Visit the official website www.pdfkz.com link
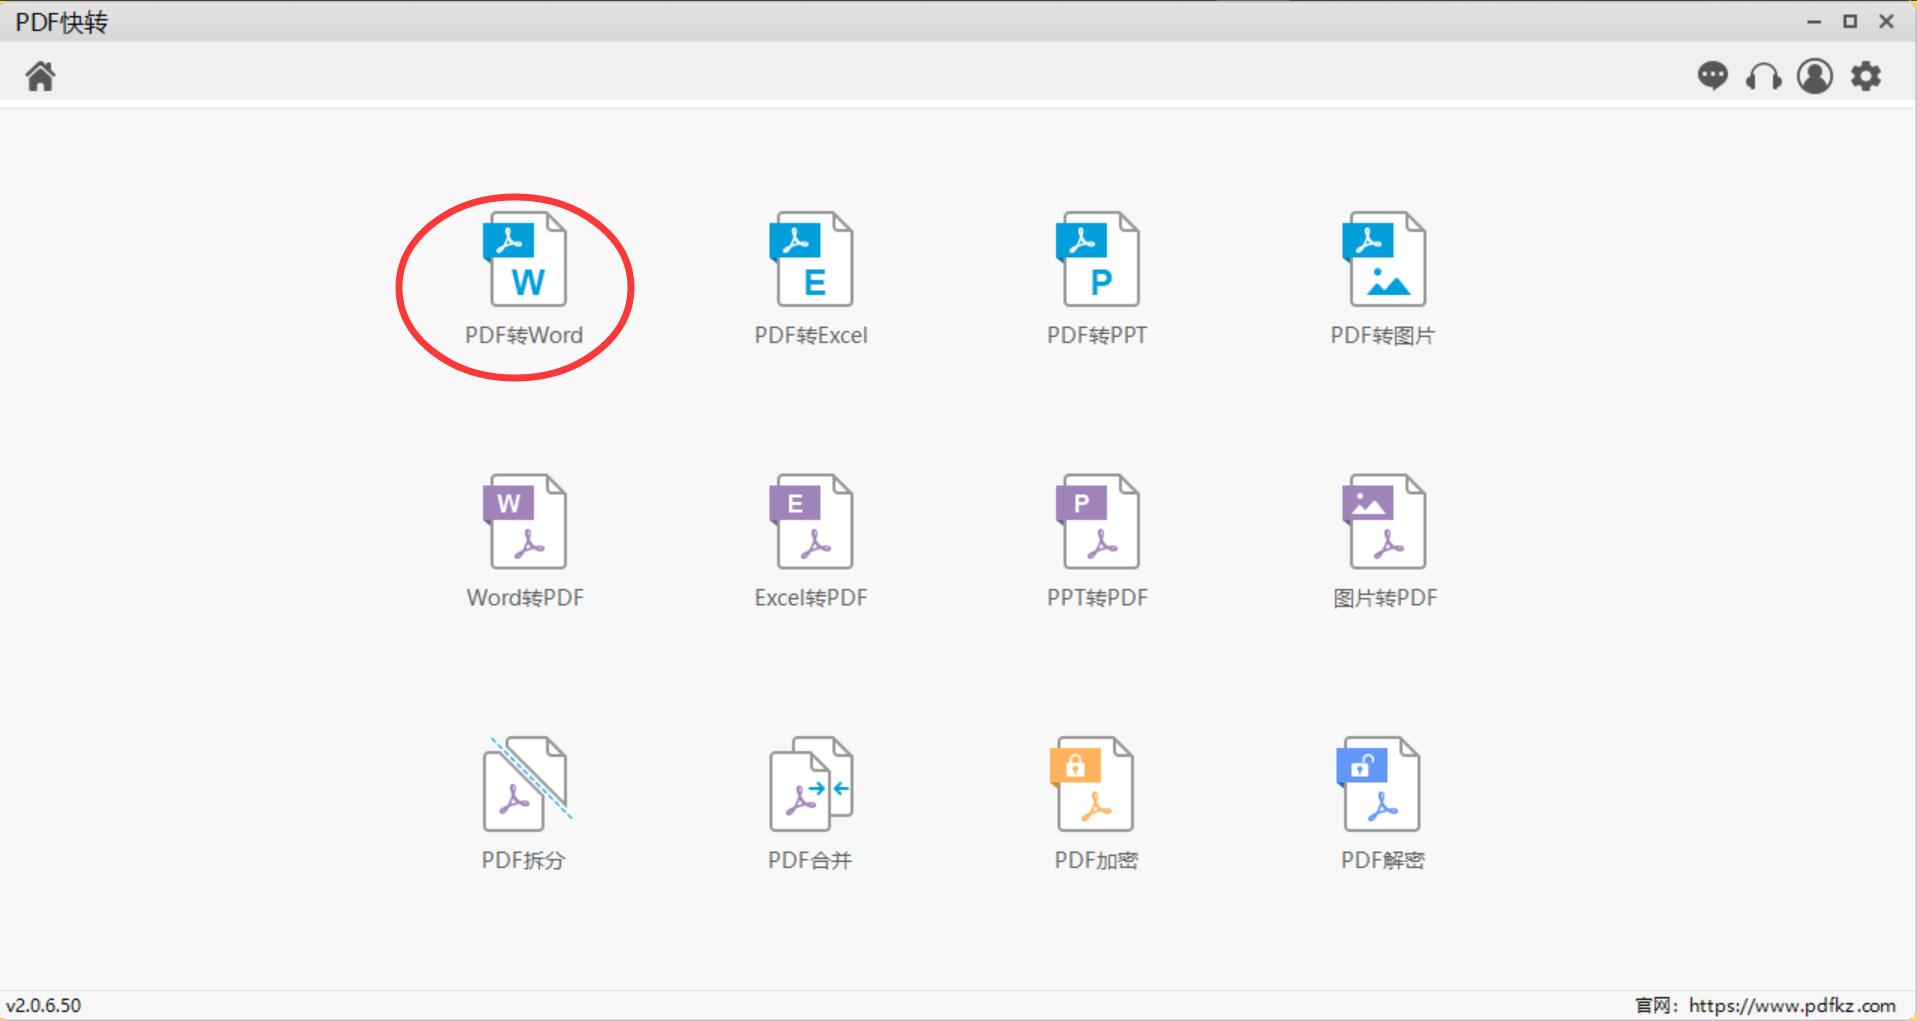Image resolution: width=1917 pixels, height=1021 pixels. (1791, 1005)
